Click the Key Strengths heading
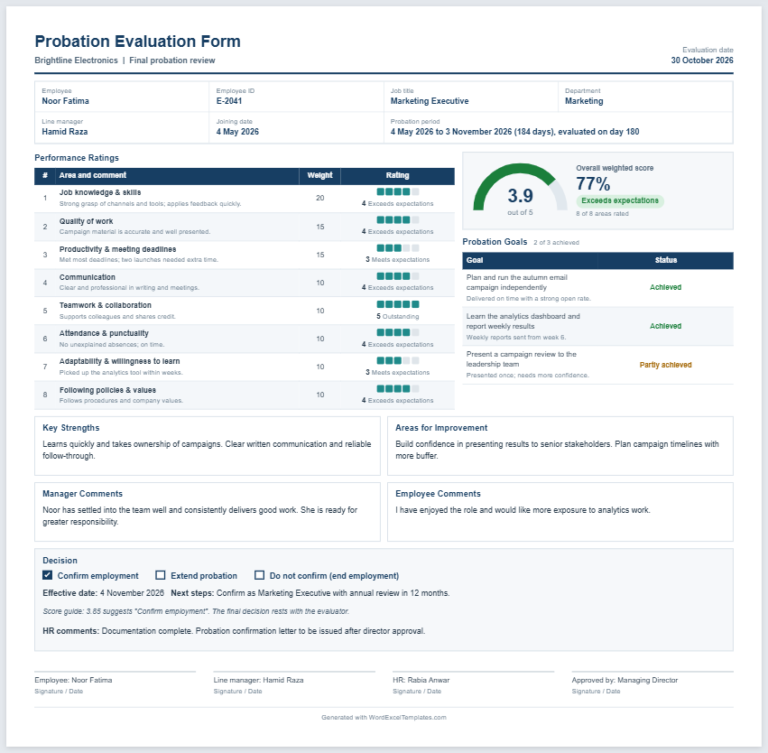 coord(71,428)
